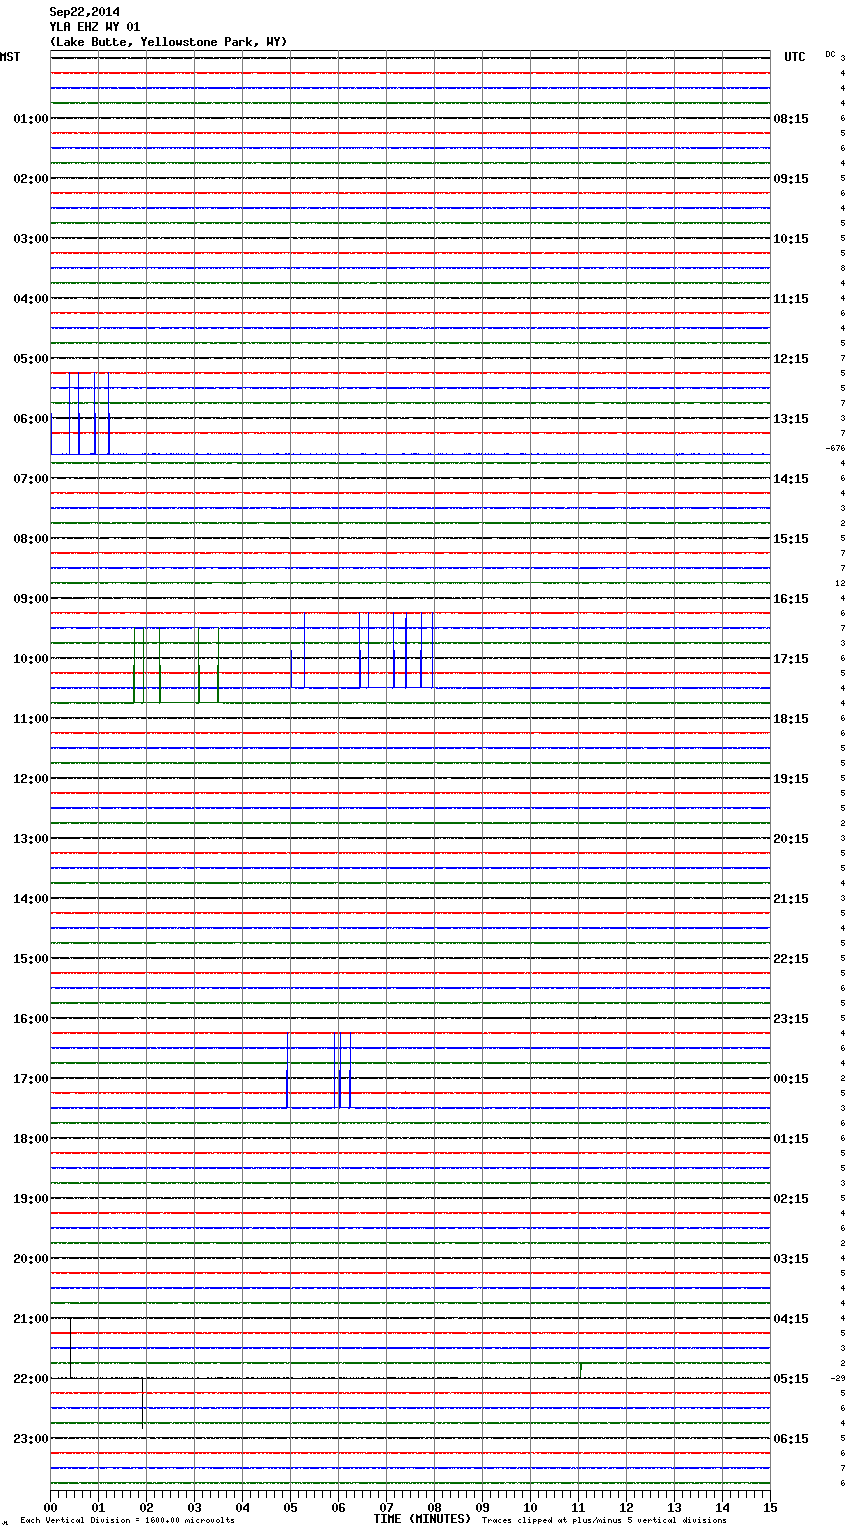Click minute 08 on the time axis
Image resolution: width=850 pixels, height=1534 pixels.
click(x=434, y=1507)
